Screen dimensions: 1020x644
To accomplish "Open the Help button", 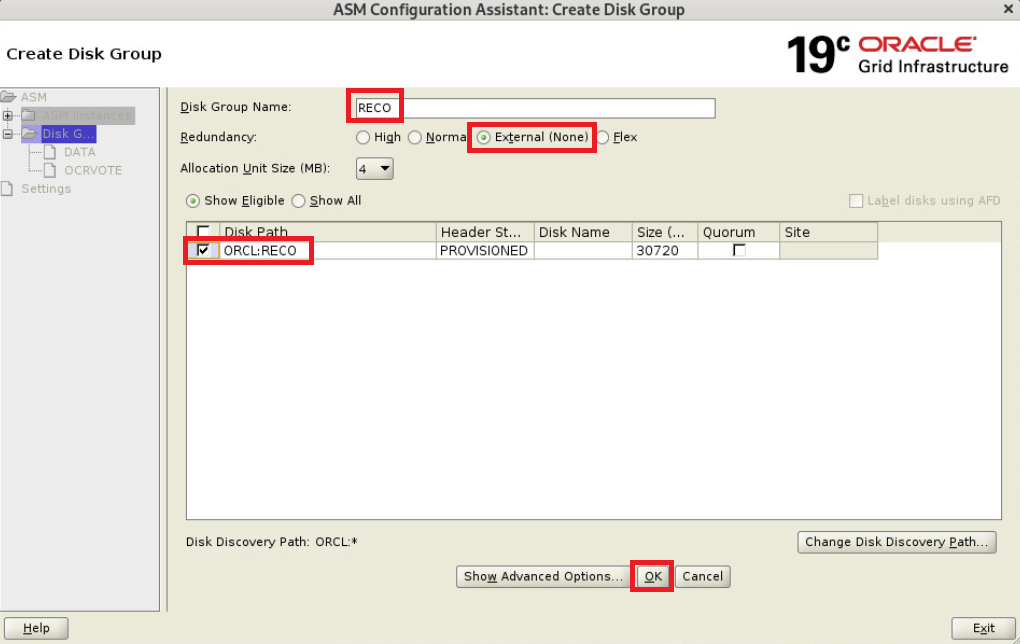I will point(36,628).
